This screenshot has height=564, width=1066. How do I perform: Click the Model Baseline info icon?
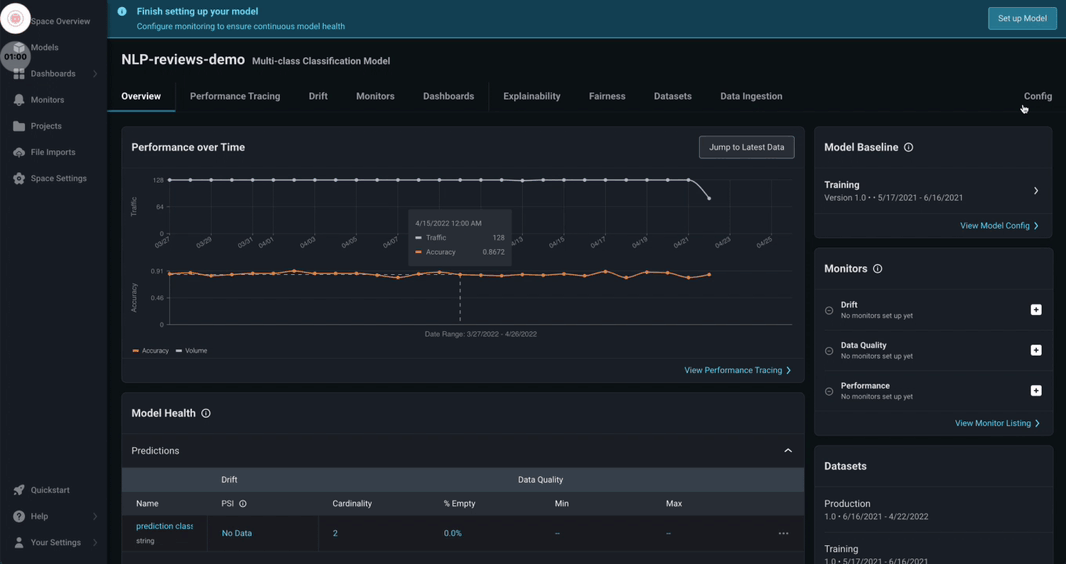(908, 147)
